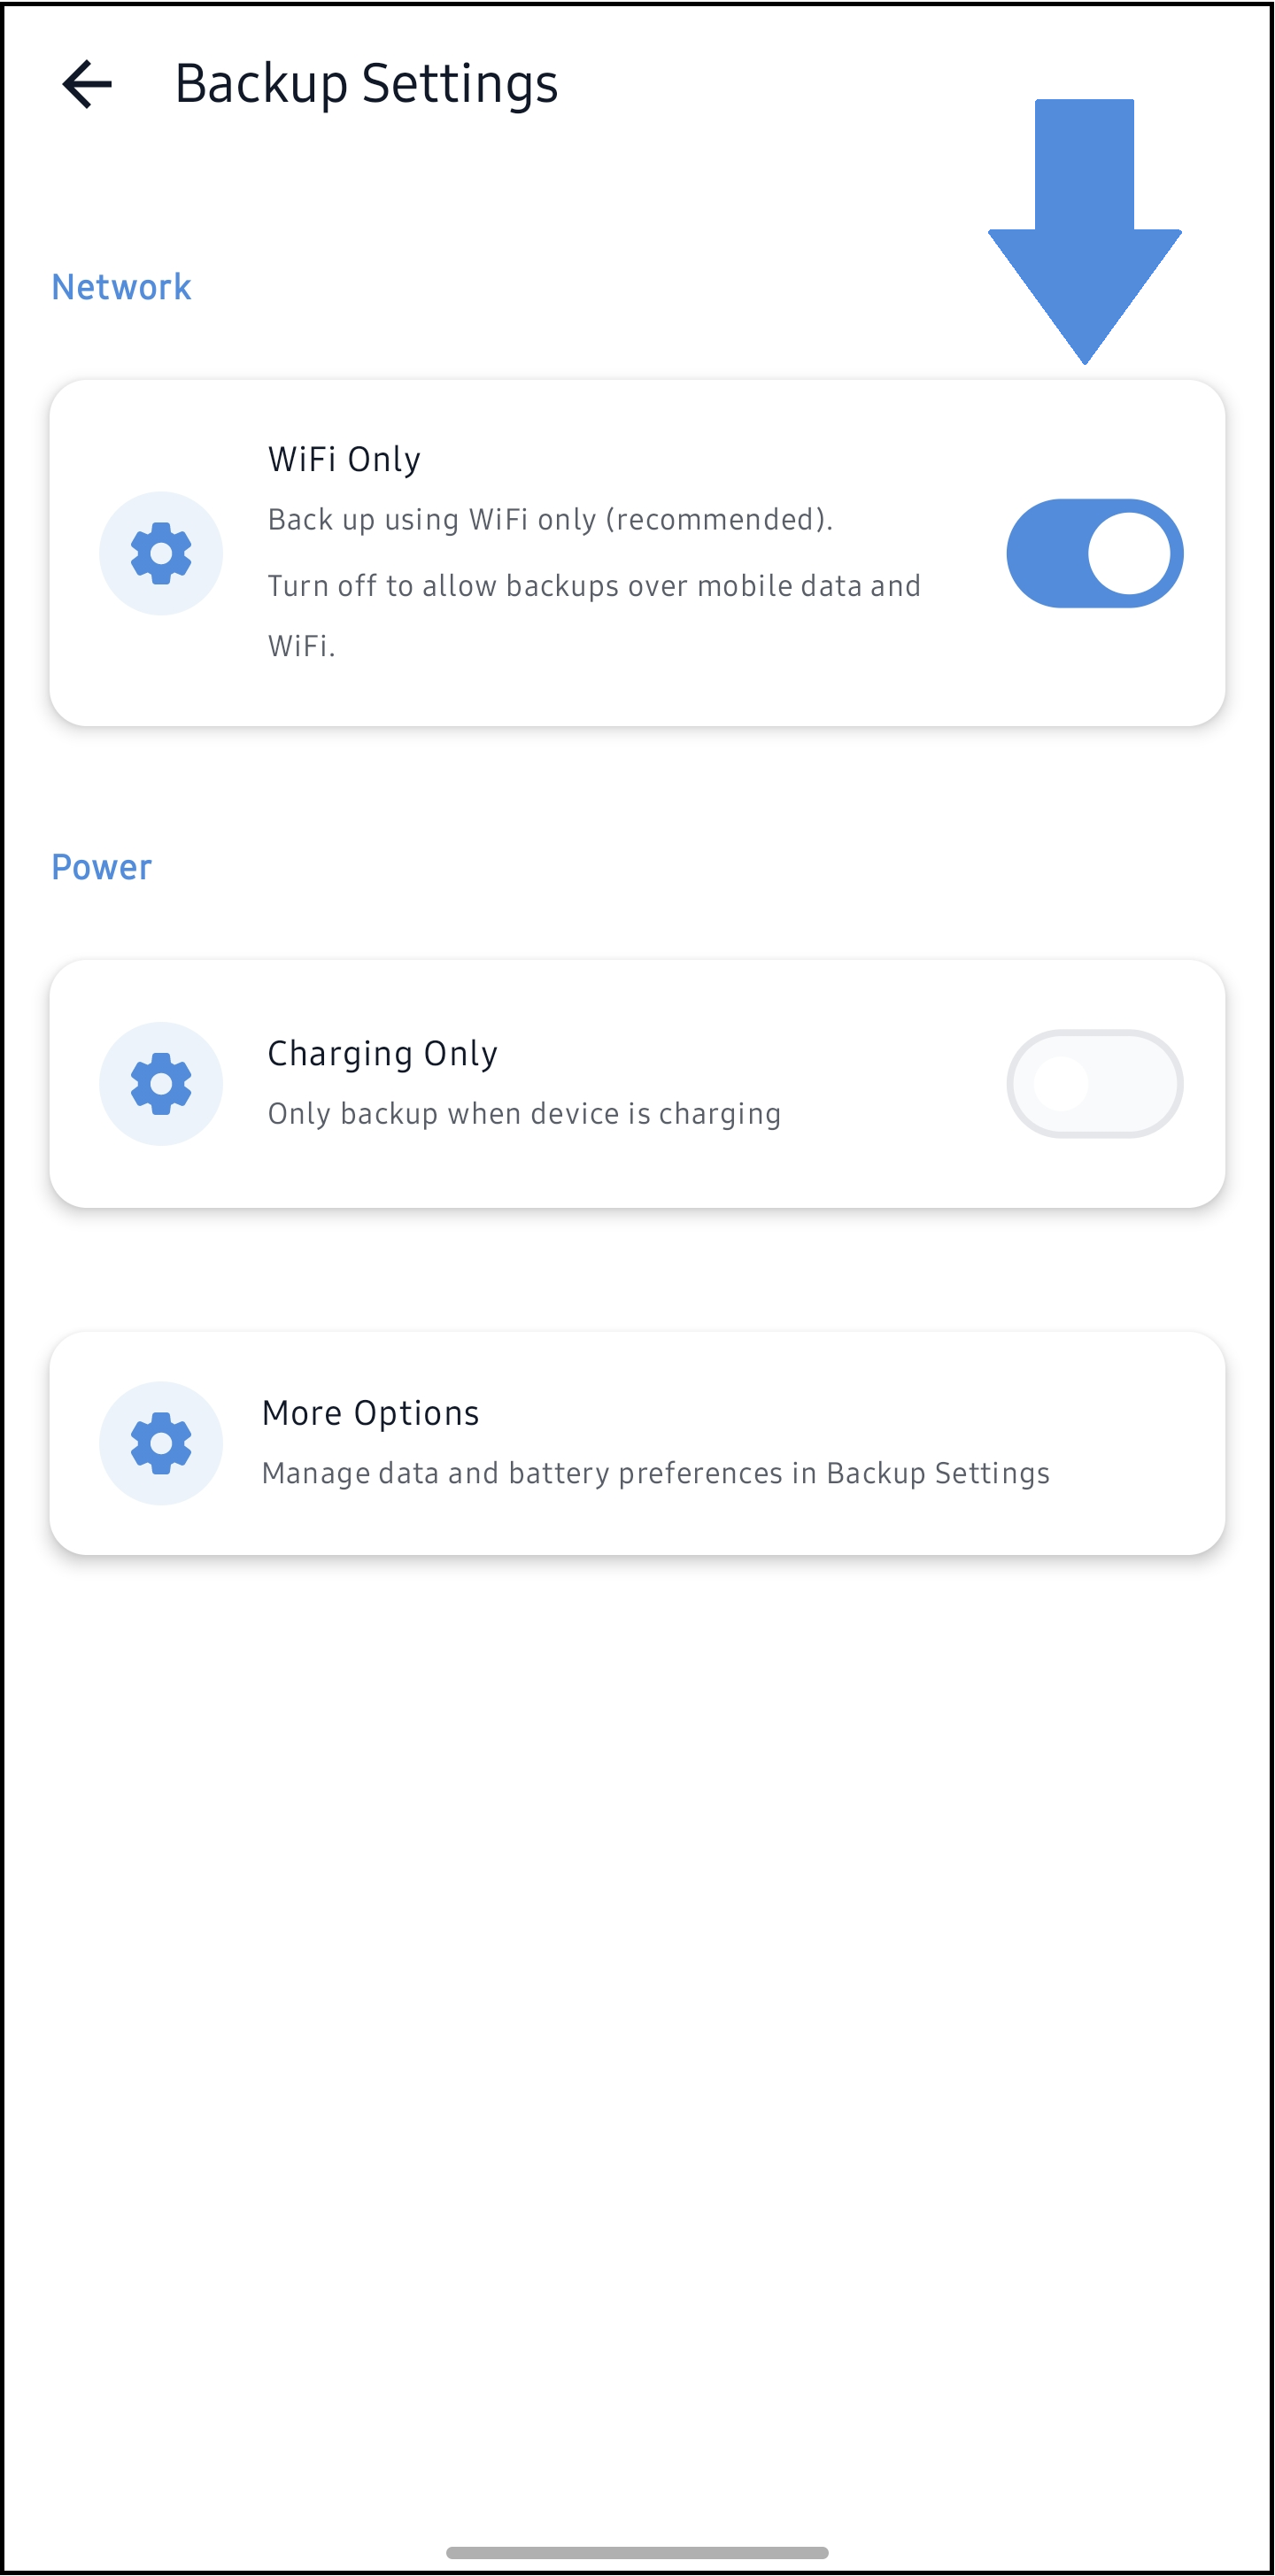Click the settings cog in the Power section
Screen dimensions: 1275x2576
pos(161,1082)
